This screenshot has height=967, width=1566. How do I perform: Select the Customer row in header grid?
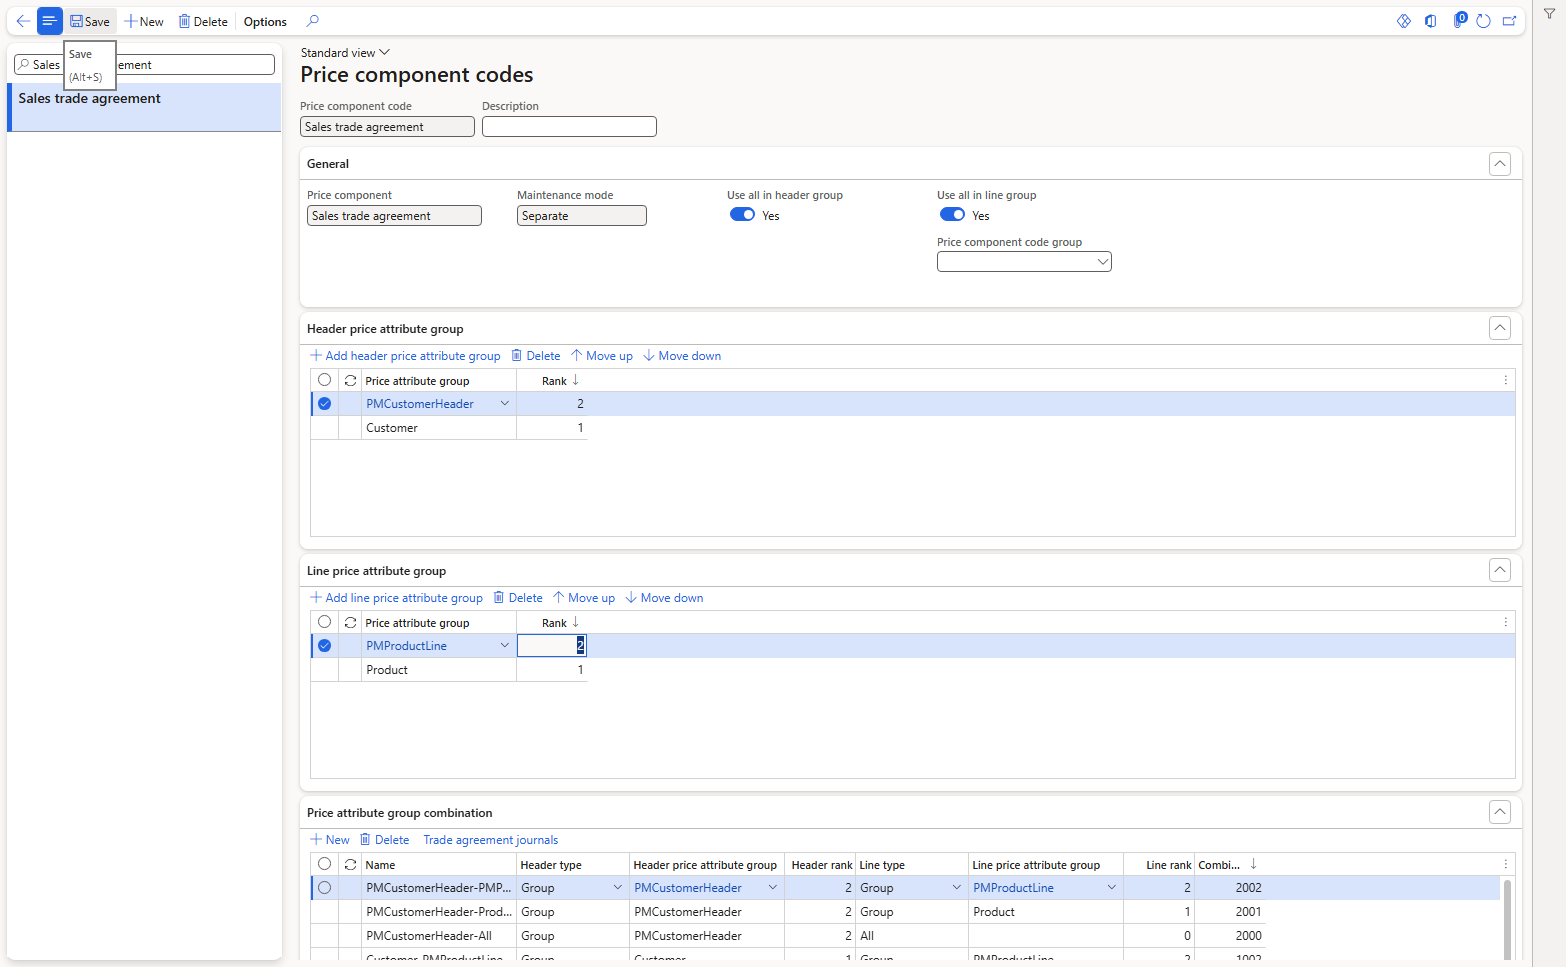324,428
